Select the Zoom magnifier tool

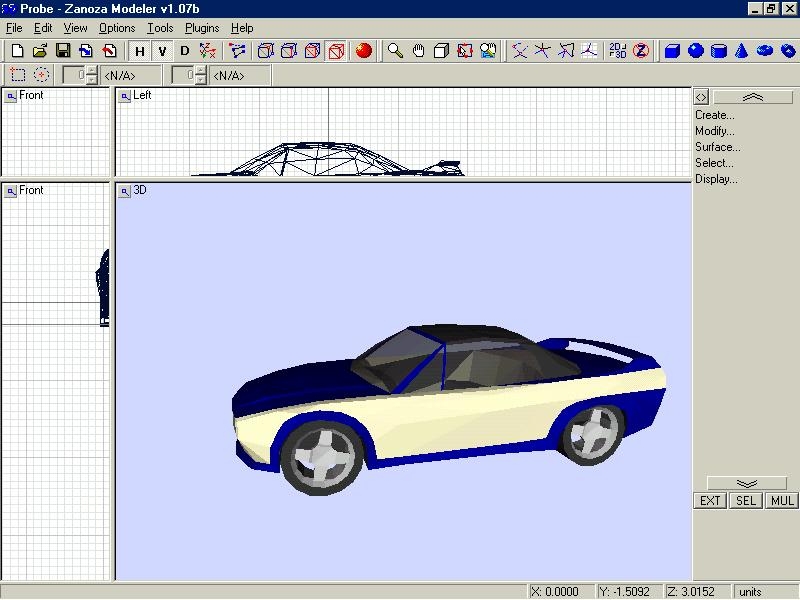[396, 50]
